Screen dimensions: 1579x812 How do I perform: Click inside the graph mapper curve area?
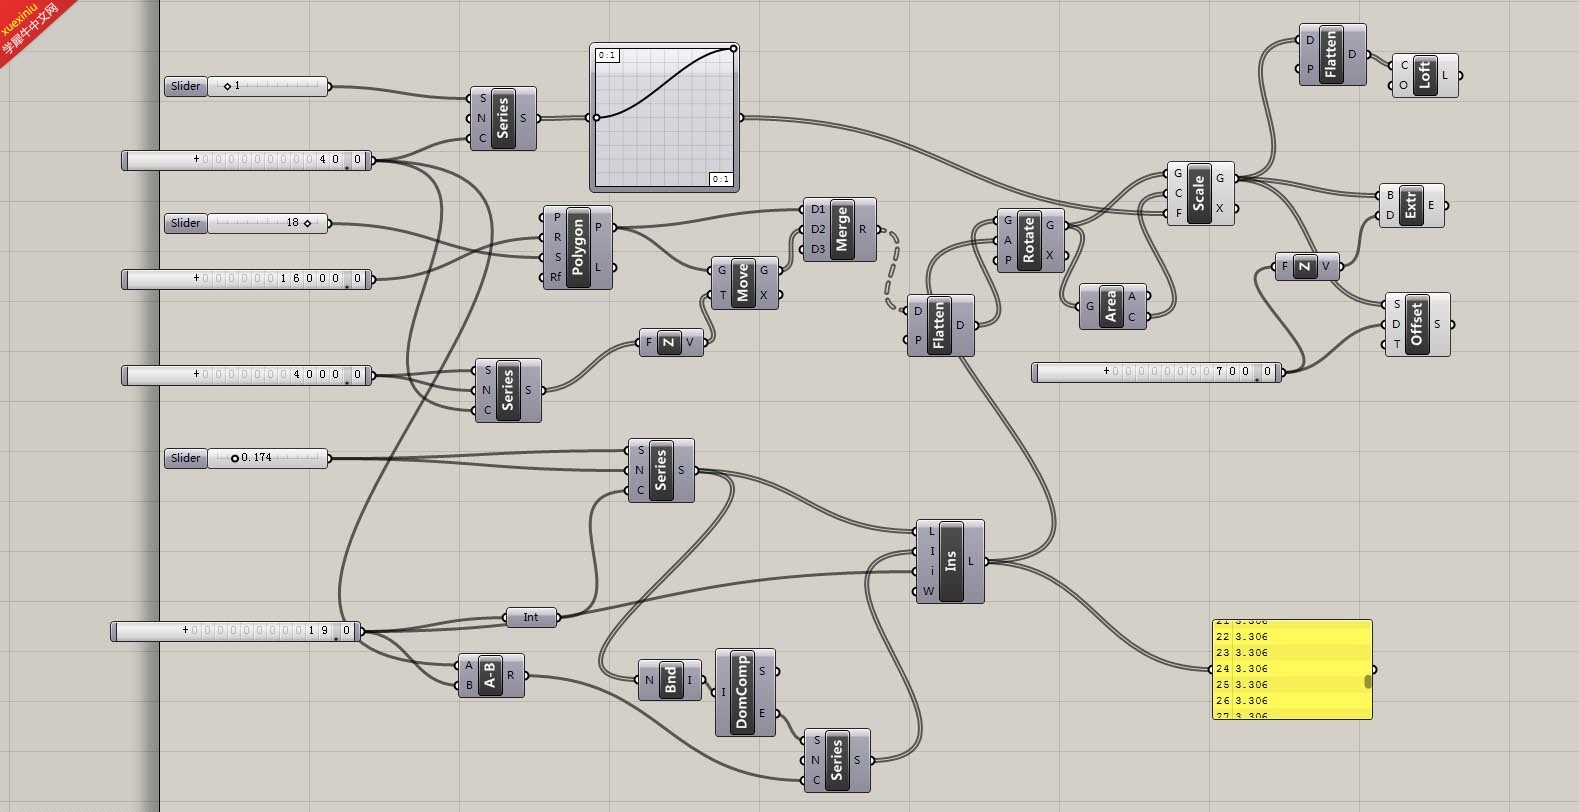pos(665,117)
